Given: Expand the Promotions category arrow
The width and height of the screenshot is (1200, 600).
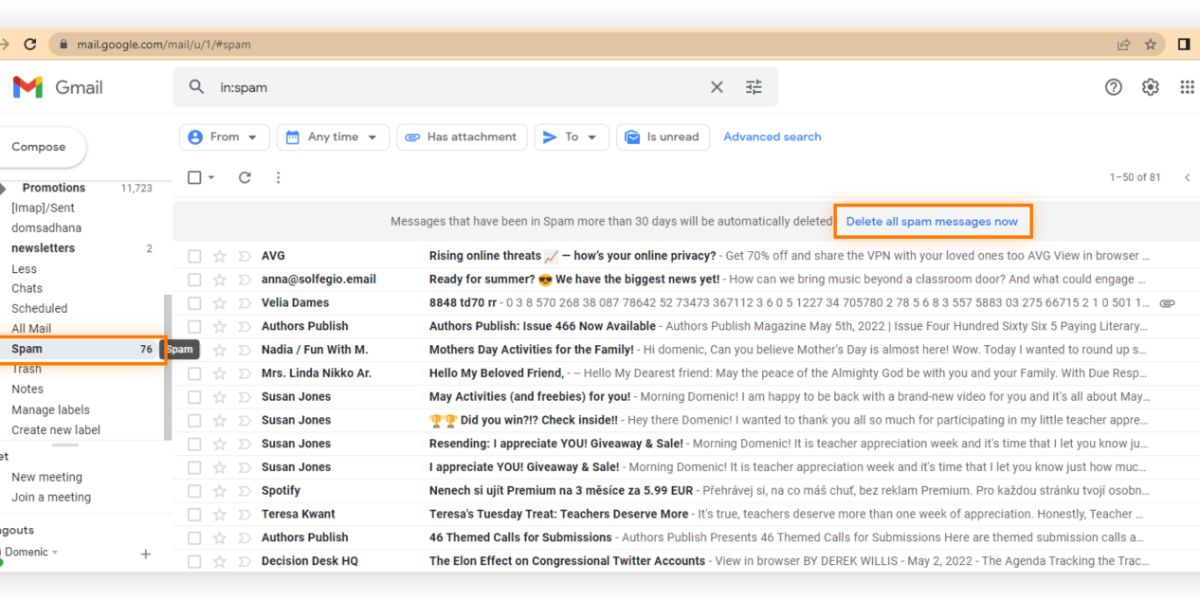Looking at the screenshot, I should click(2, 188).
